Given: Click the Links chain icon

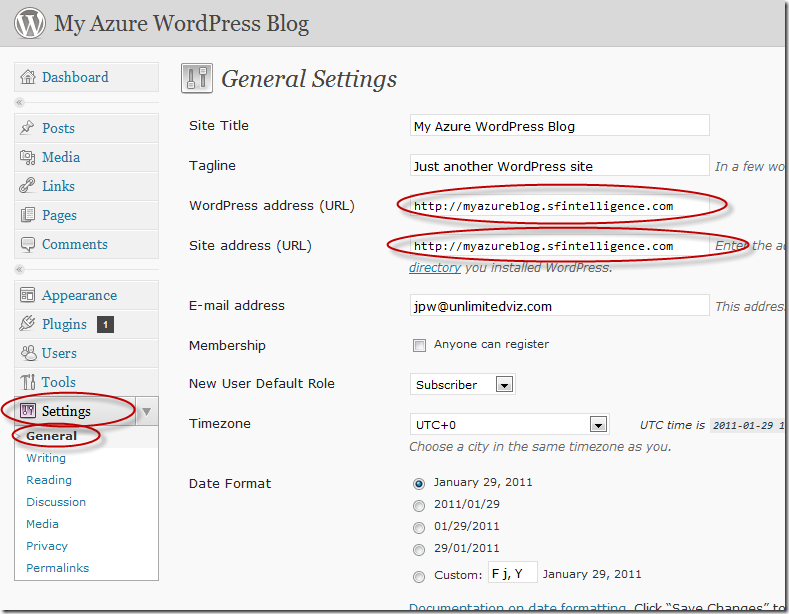Looking at the screenshot, I should 27,186.
